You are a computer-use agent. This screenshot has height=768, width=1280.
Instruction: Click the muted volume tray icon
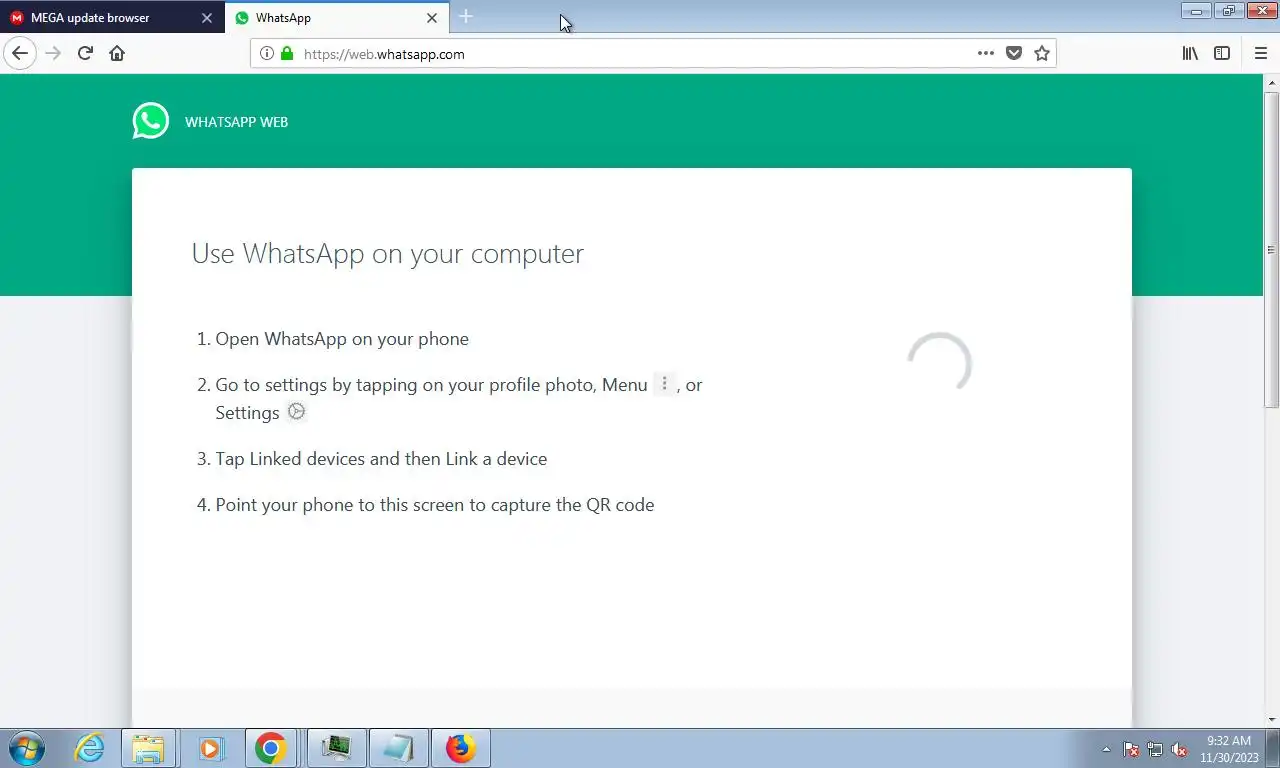pyautogui.click(x=1179, y=749)
